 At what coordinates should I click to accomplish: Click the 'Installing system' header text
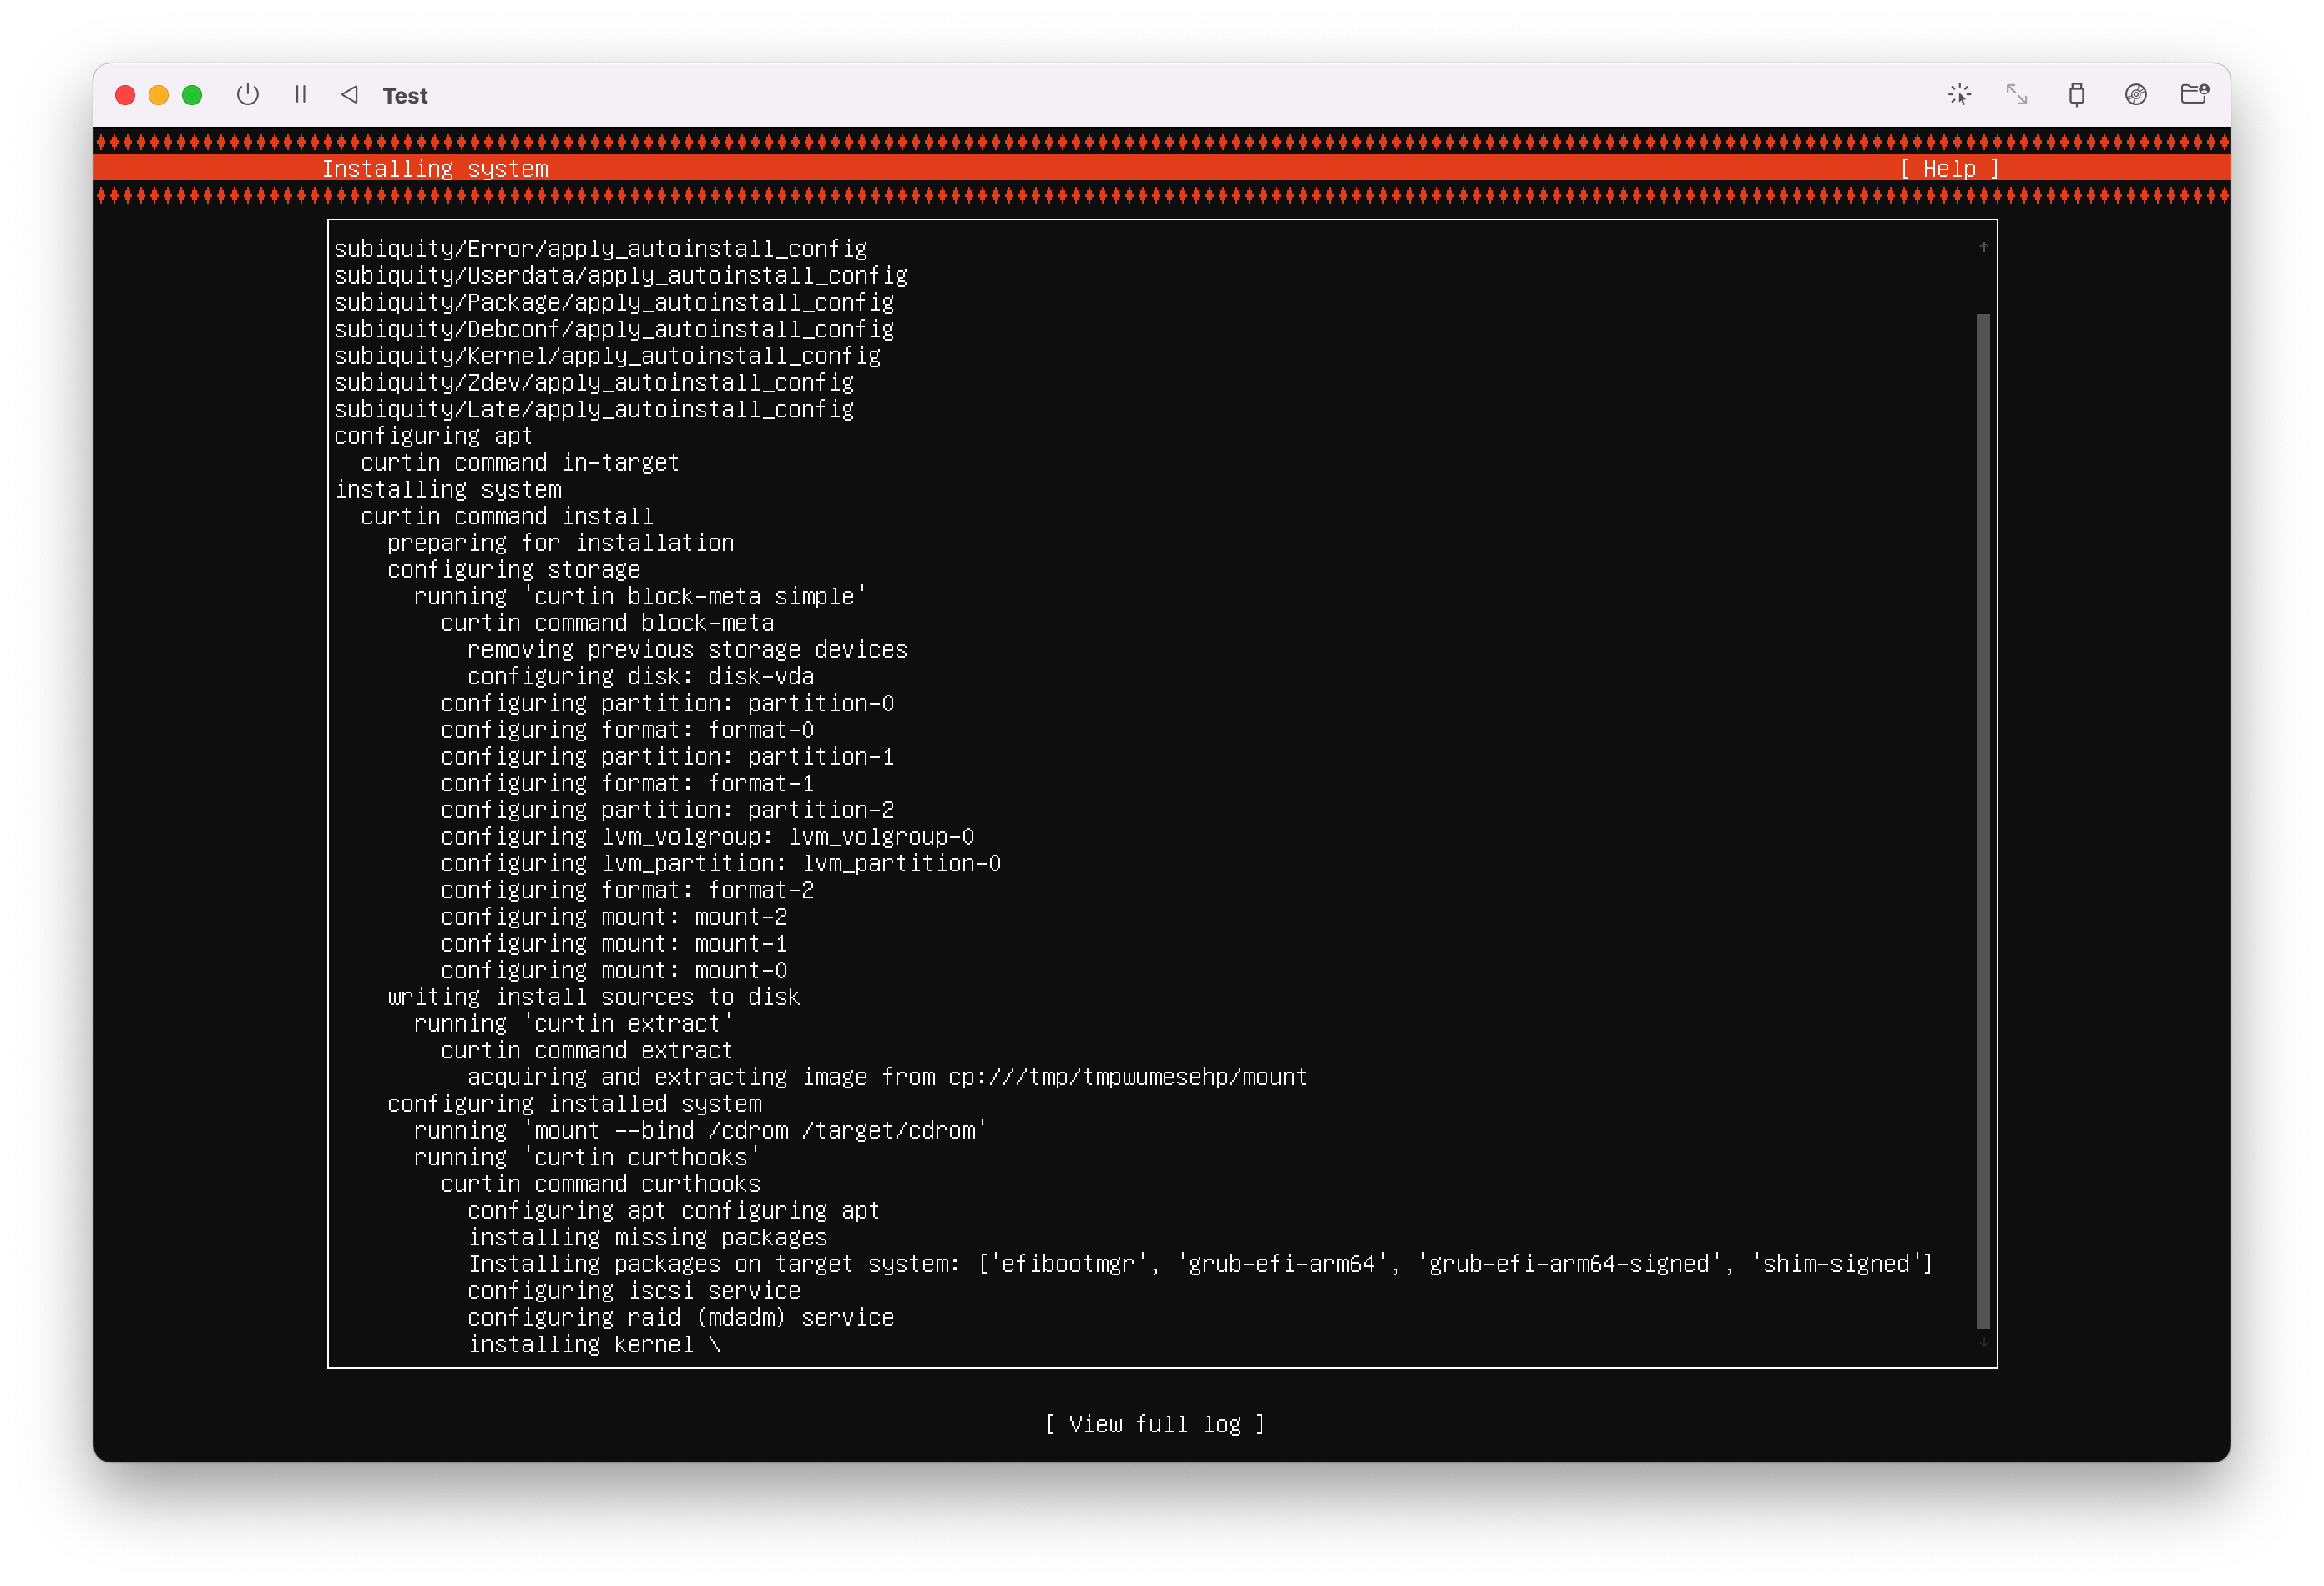[435, 169]
